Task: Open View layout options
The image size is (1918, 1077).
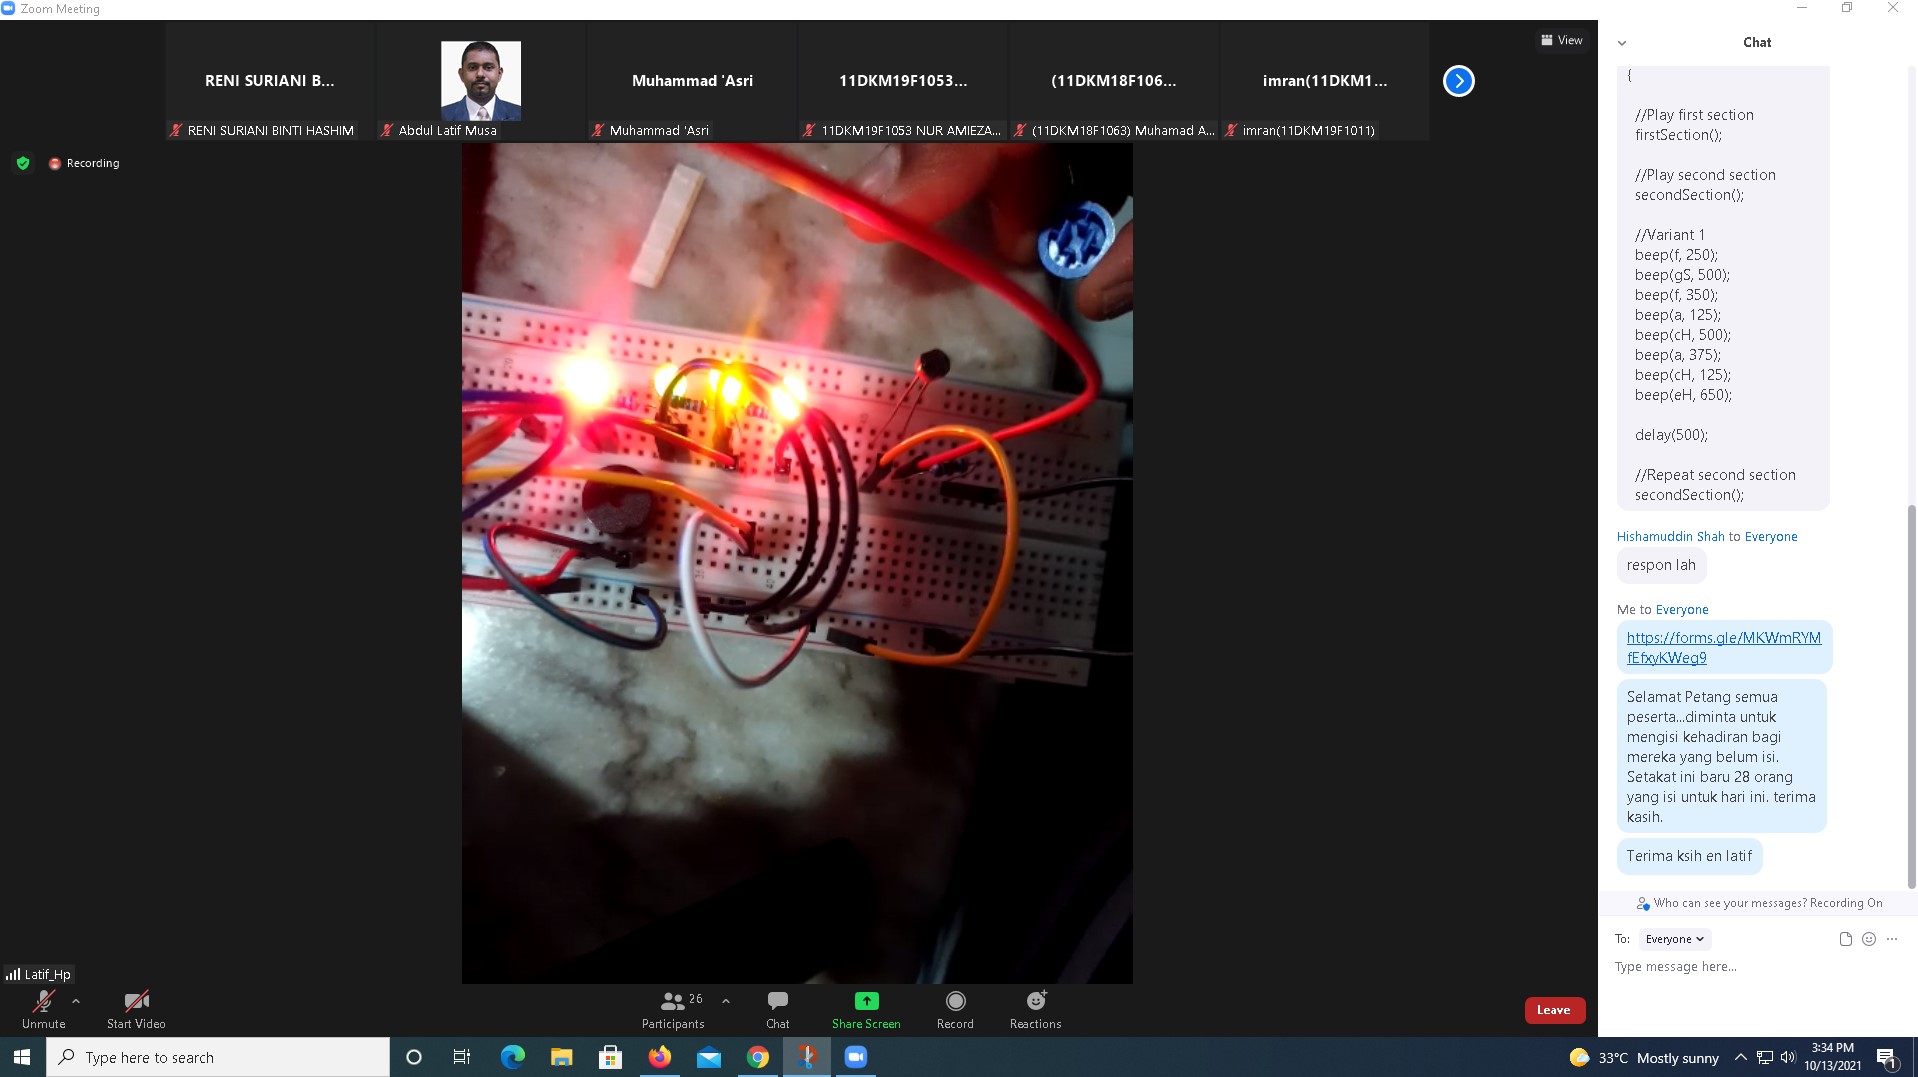Action: (1562, 40)
